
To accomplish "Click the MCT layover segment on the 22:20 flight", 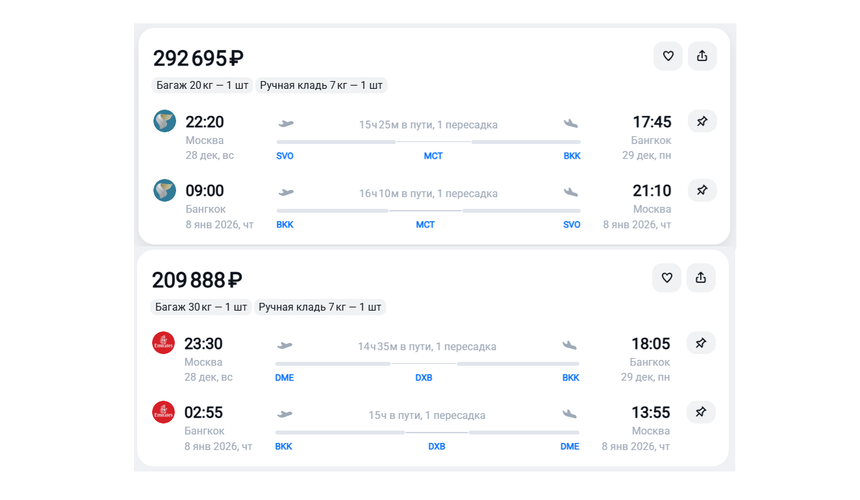I will [433, 156].
